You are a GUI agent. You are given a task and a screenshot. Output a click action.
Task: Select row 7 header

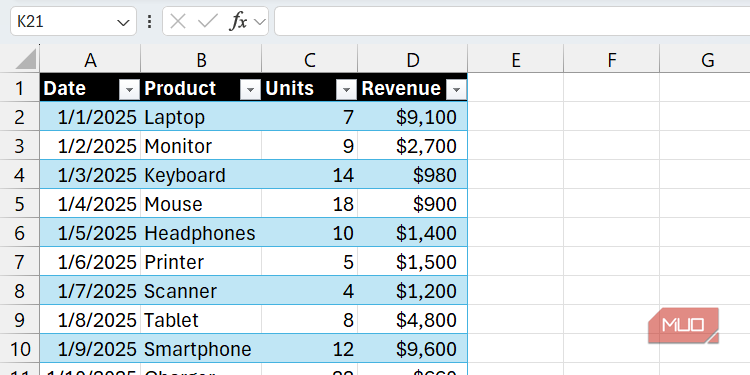tap(20, 262)
